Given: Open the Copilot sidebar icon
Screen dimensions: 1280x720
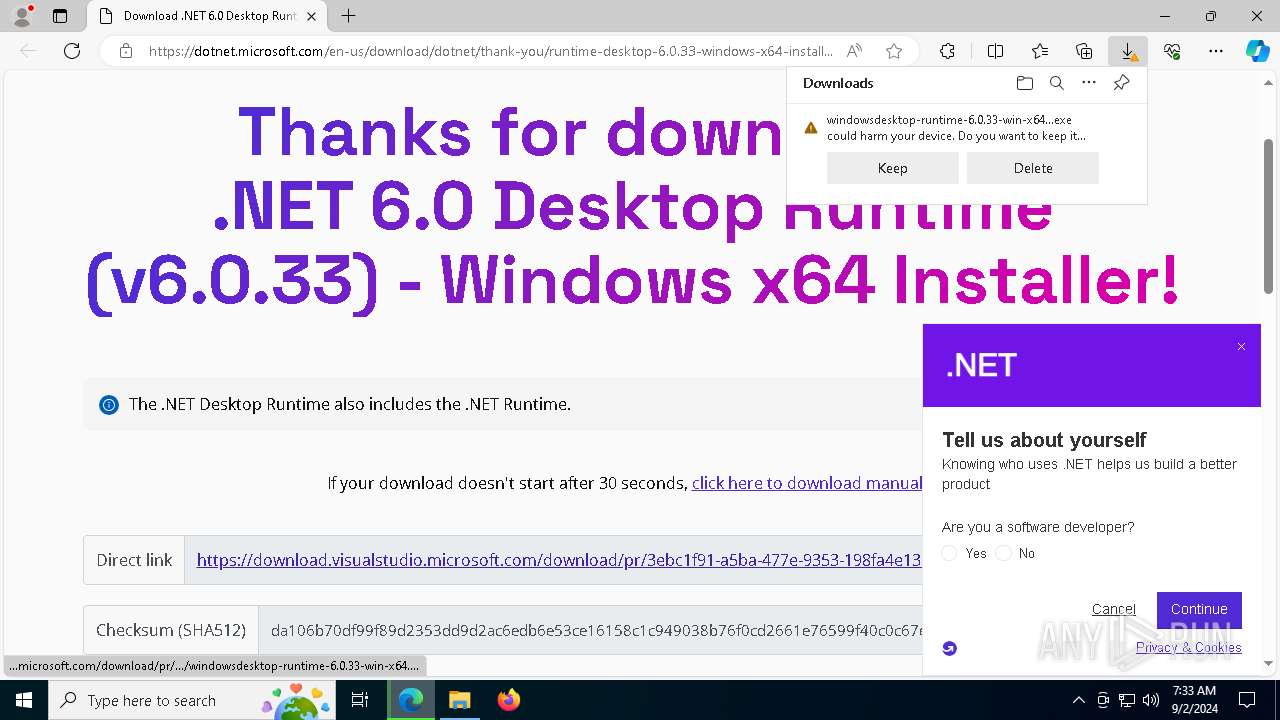Looking at the screenshot, I should point(1257,51).
